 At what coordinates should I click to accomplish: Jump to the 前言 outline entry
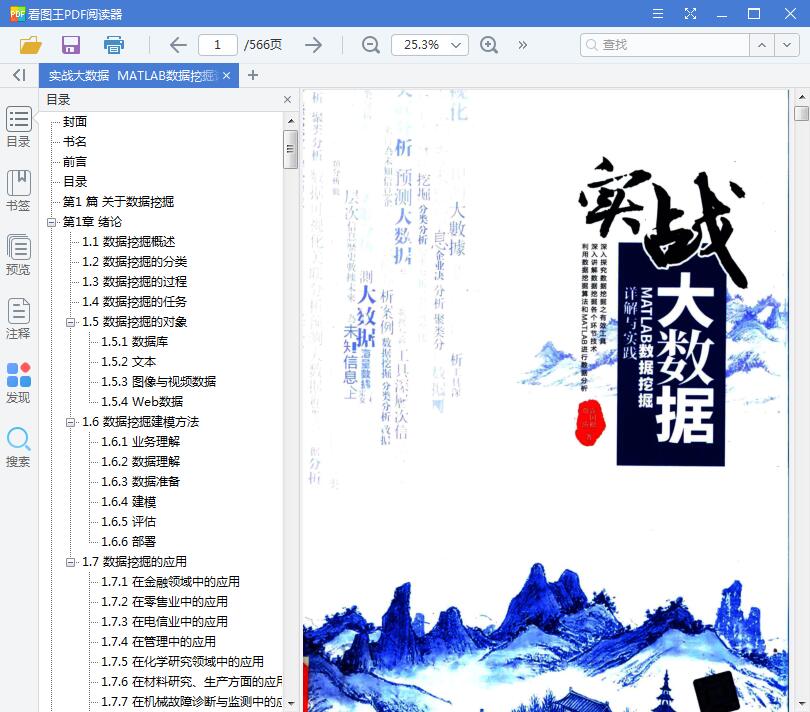point(75,162)
